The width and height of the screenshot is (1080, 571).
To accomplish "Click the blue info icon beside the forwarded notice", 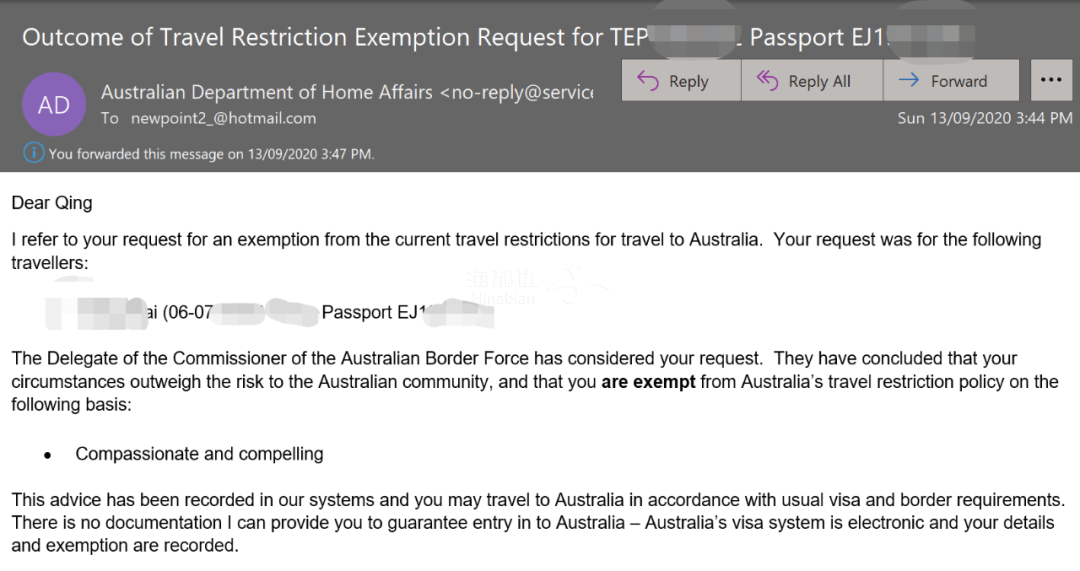I will pyautogui.click(x=33, y=153).
